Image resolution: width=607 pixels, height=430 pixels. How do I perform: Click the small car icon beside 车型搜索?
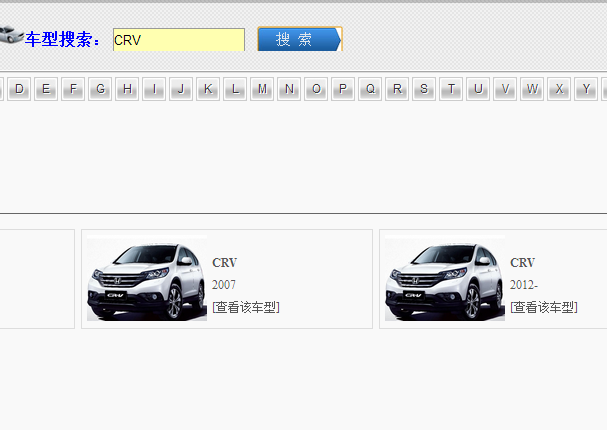point(11,34)
